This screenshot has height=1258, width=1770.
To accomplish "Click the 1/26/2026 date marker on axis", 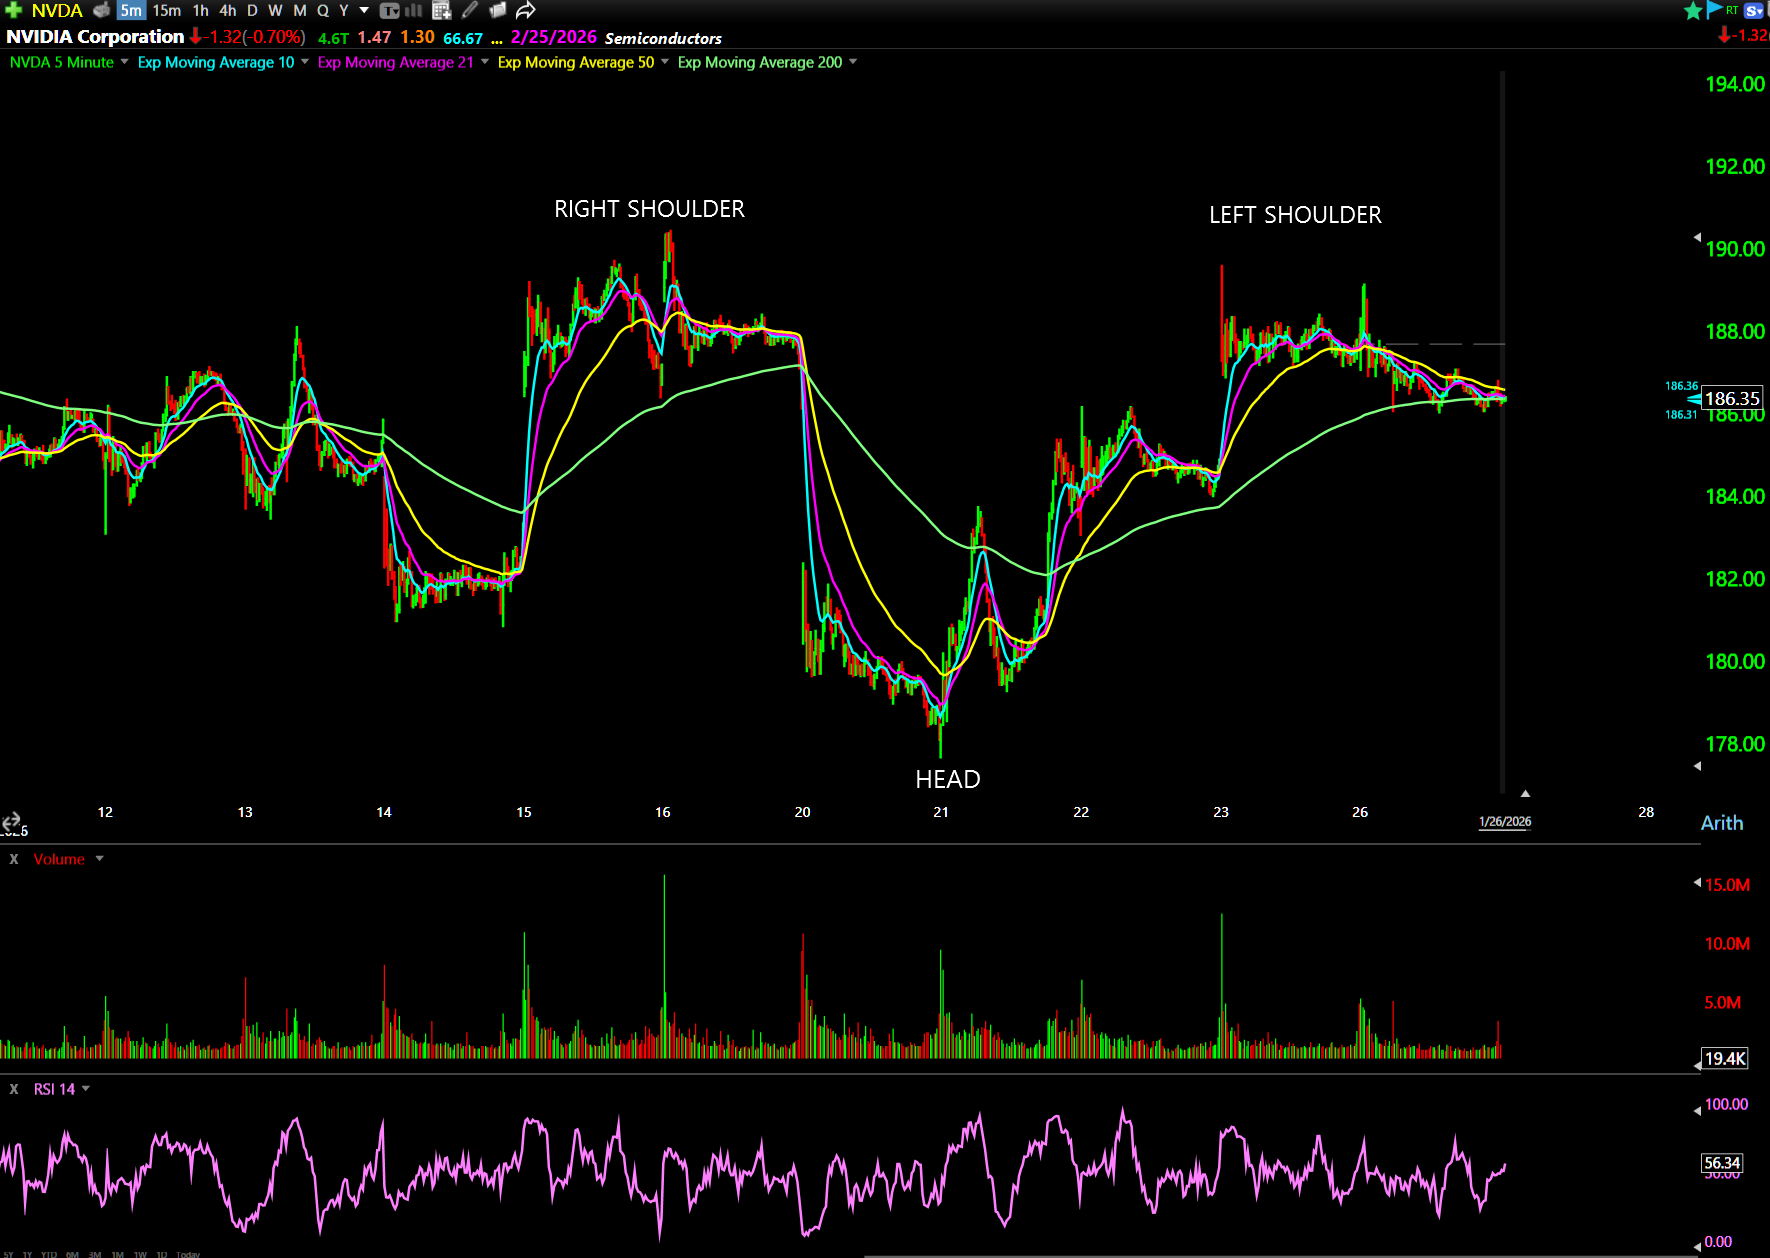I will coord(1504,822).
